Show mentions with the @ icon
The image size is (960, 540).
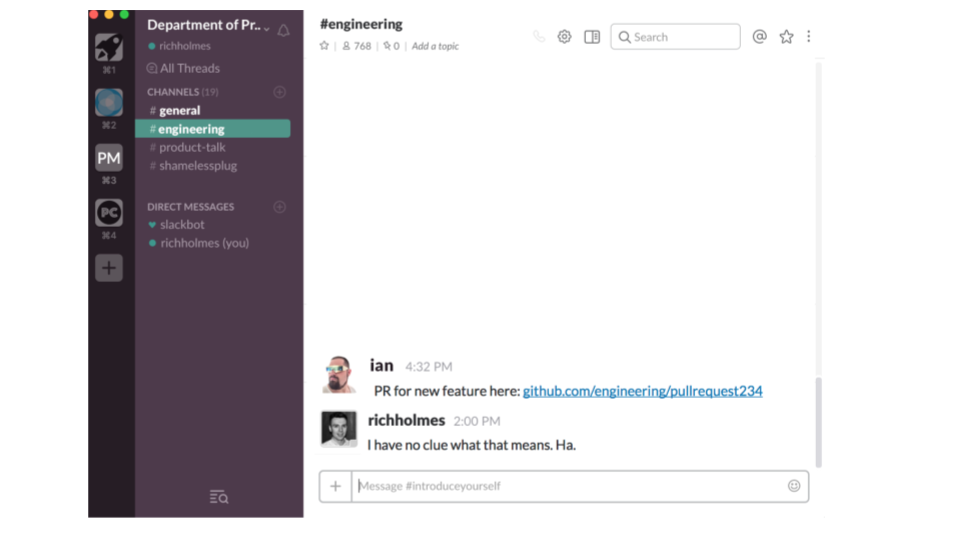pos(759,37)
